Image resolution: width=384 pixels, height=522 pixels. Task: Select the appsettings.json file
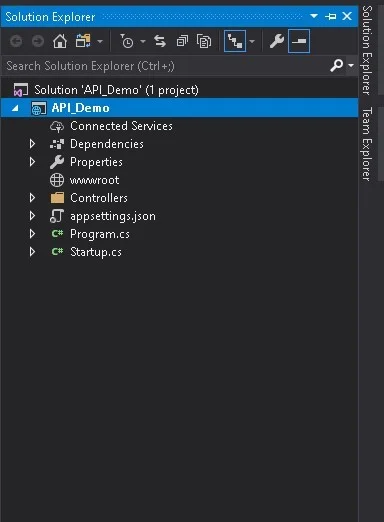(113, 216)
